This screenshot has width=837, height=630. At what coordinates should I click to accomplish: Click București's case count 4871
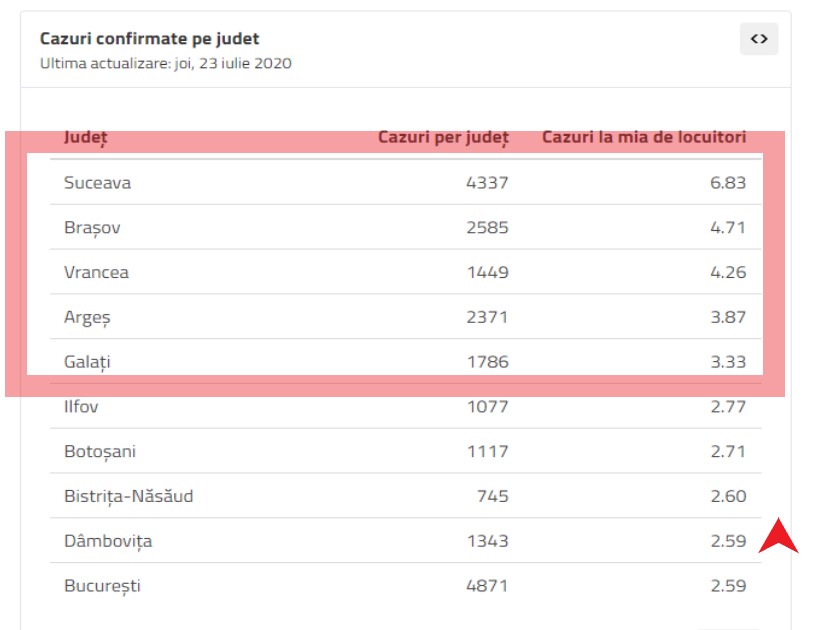[x=487, y=586]
